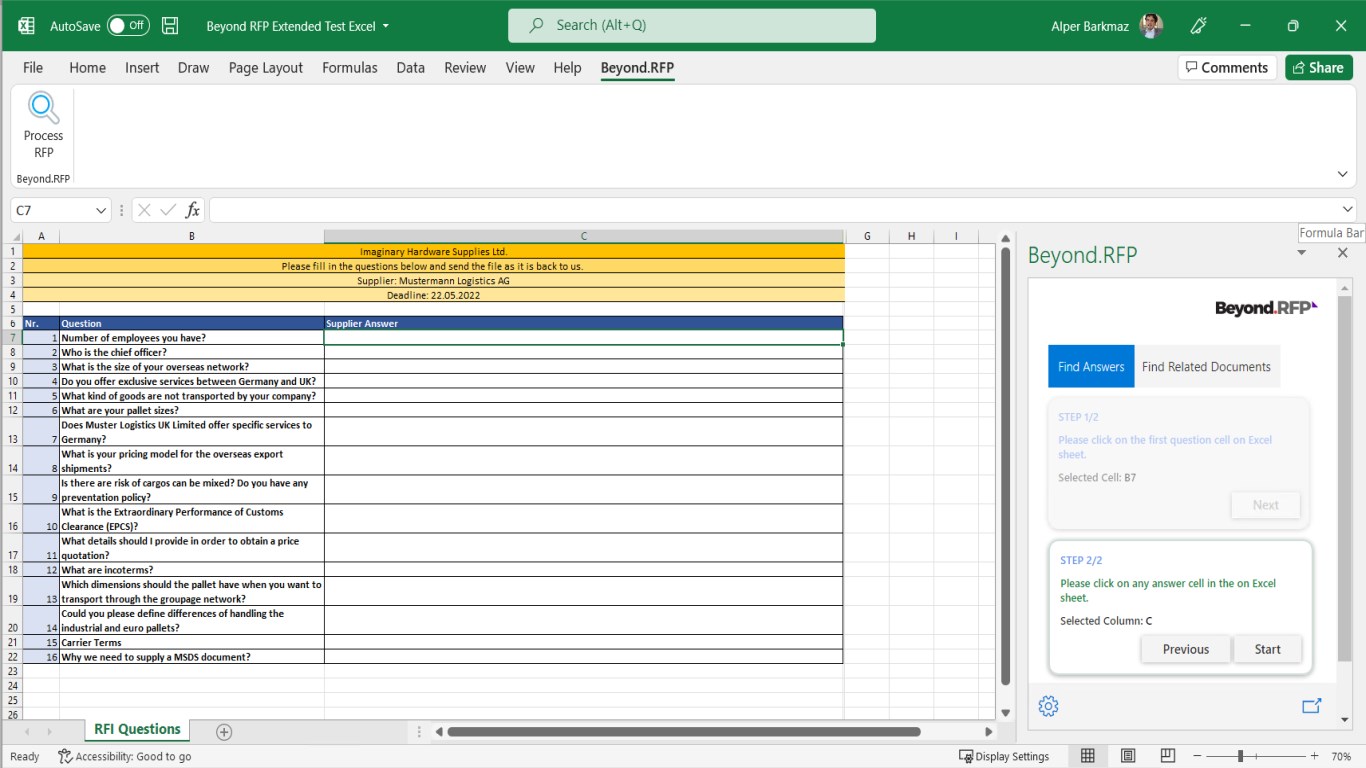Open the Insert Function (fx) dialog
Screen dimensions: 1366x768
click(x=191, y=209)
